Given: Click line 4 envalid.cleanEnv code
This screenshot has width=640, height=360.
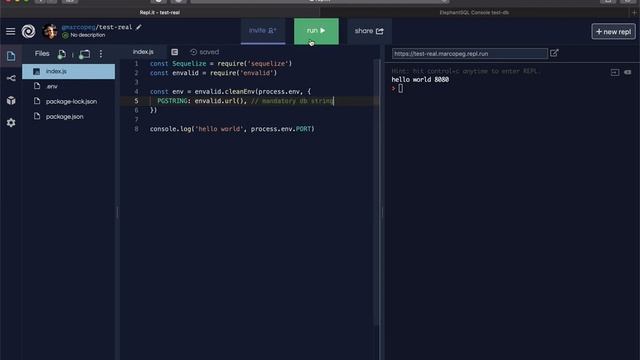Looking at the screenshot, I should pos(230,91).
